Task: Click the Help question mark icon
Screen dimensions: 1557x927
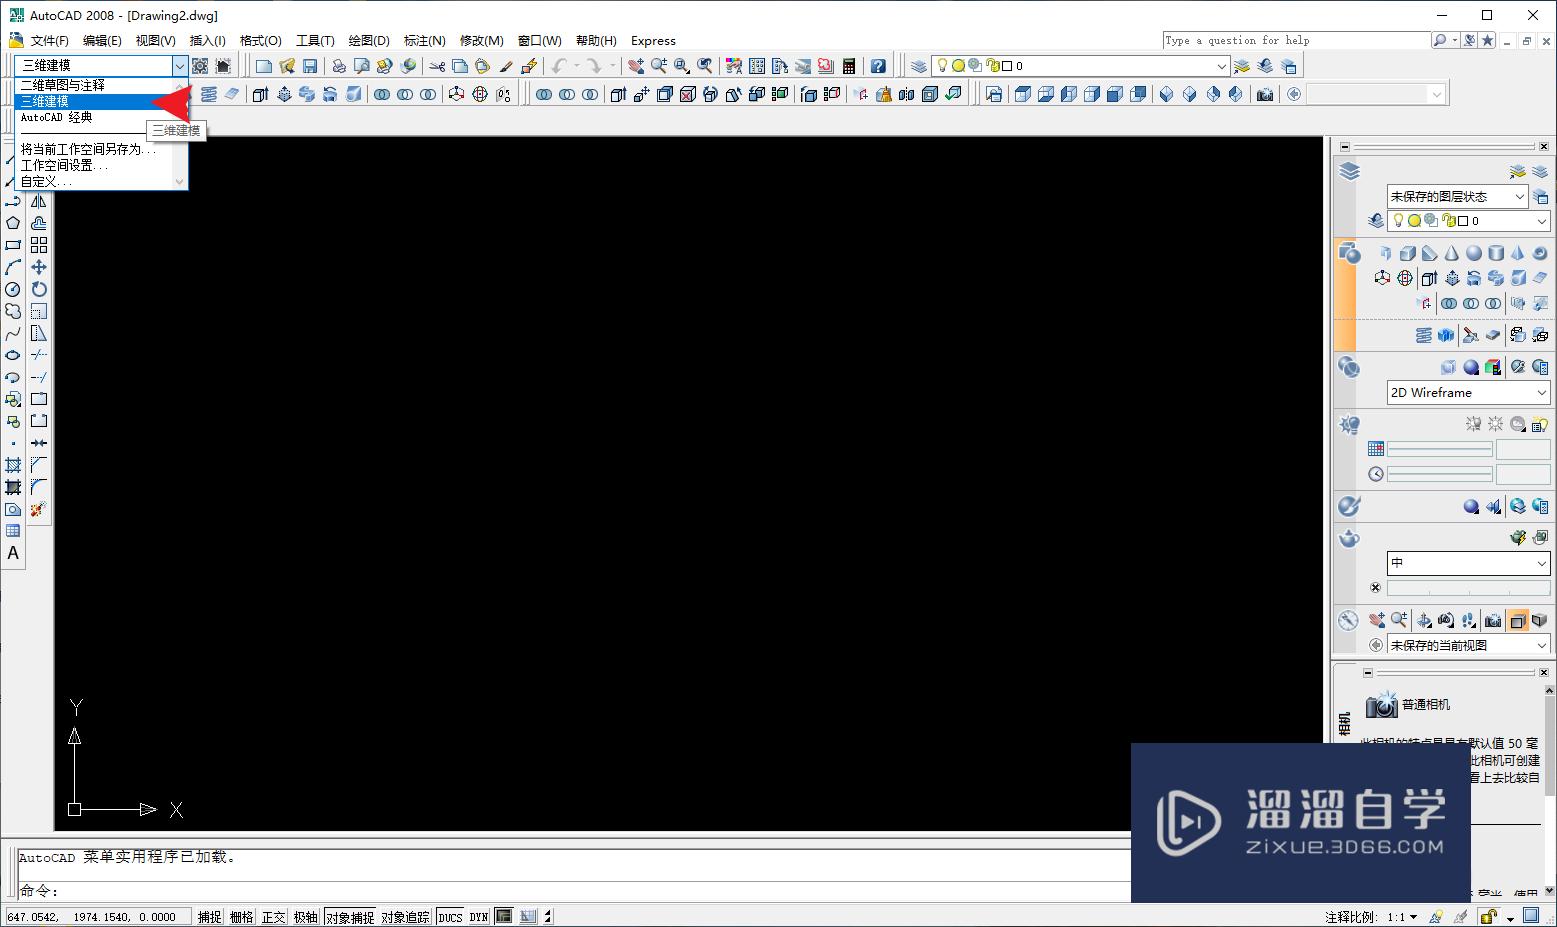Action: 878,66
